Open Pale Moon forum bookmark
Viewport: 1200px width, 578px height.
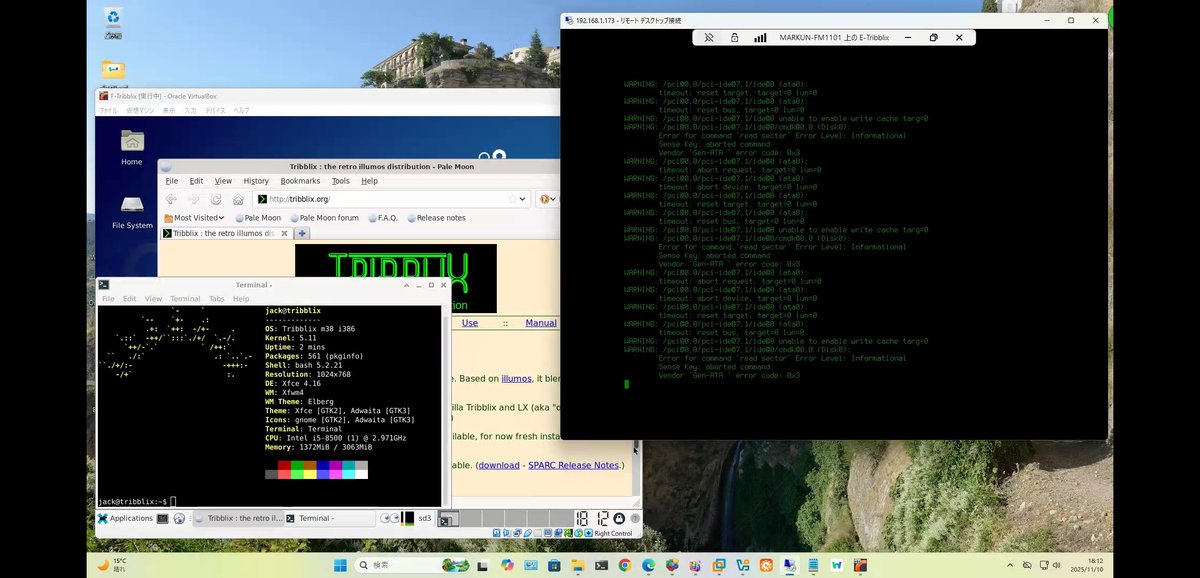(324, 217)
